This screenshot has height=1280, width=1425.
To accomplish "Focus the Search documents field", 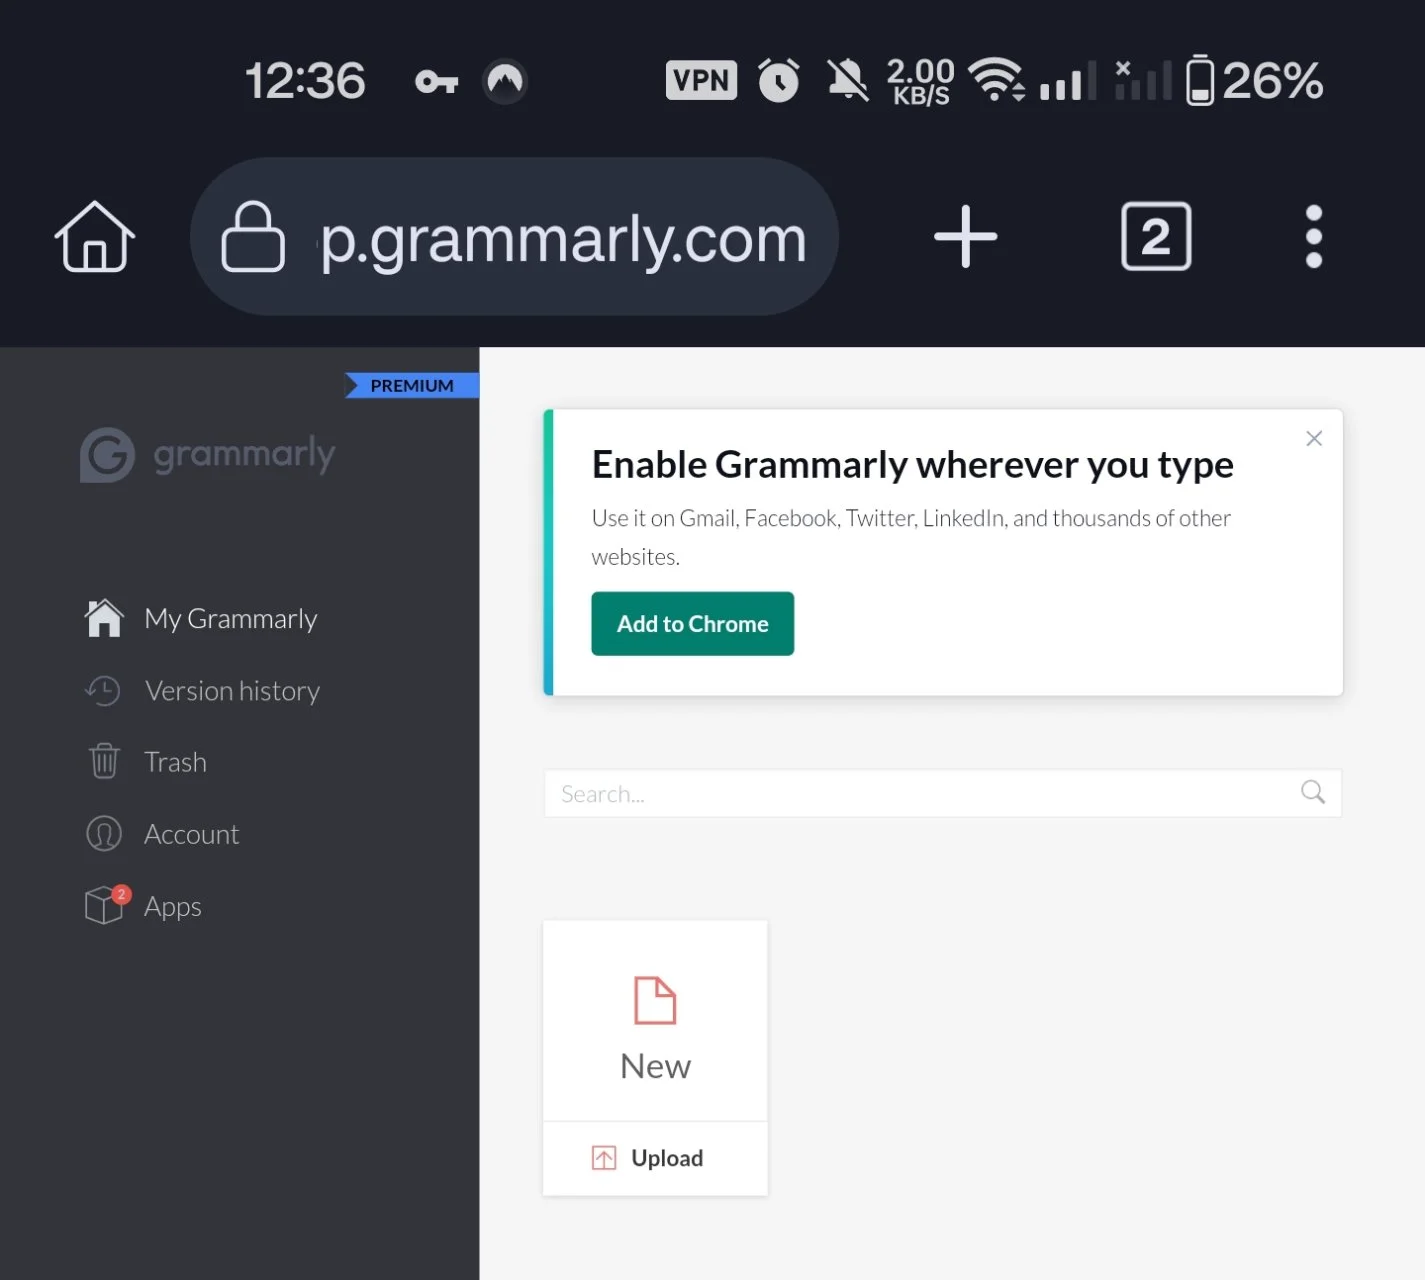I will pyautogui.click(x=942, y=793).
